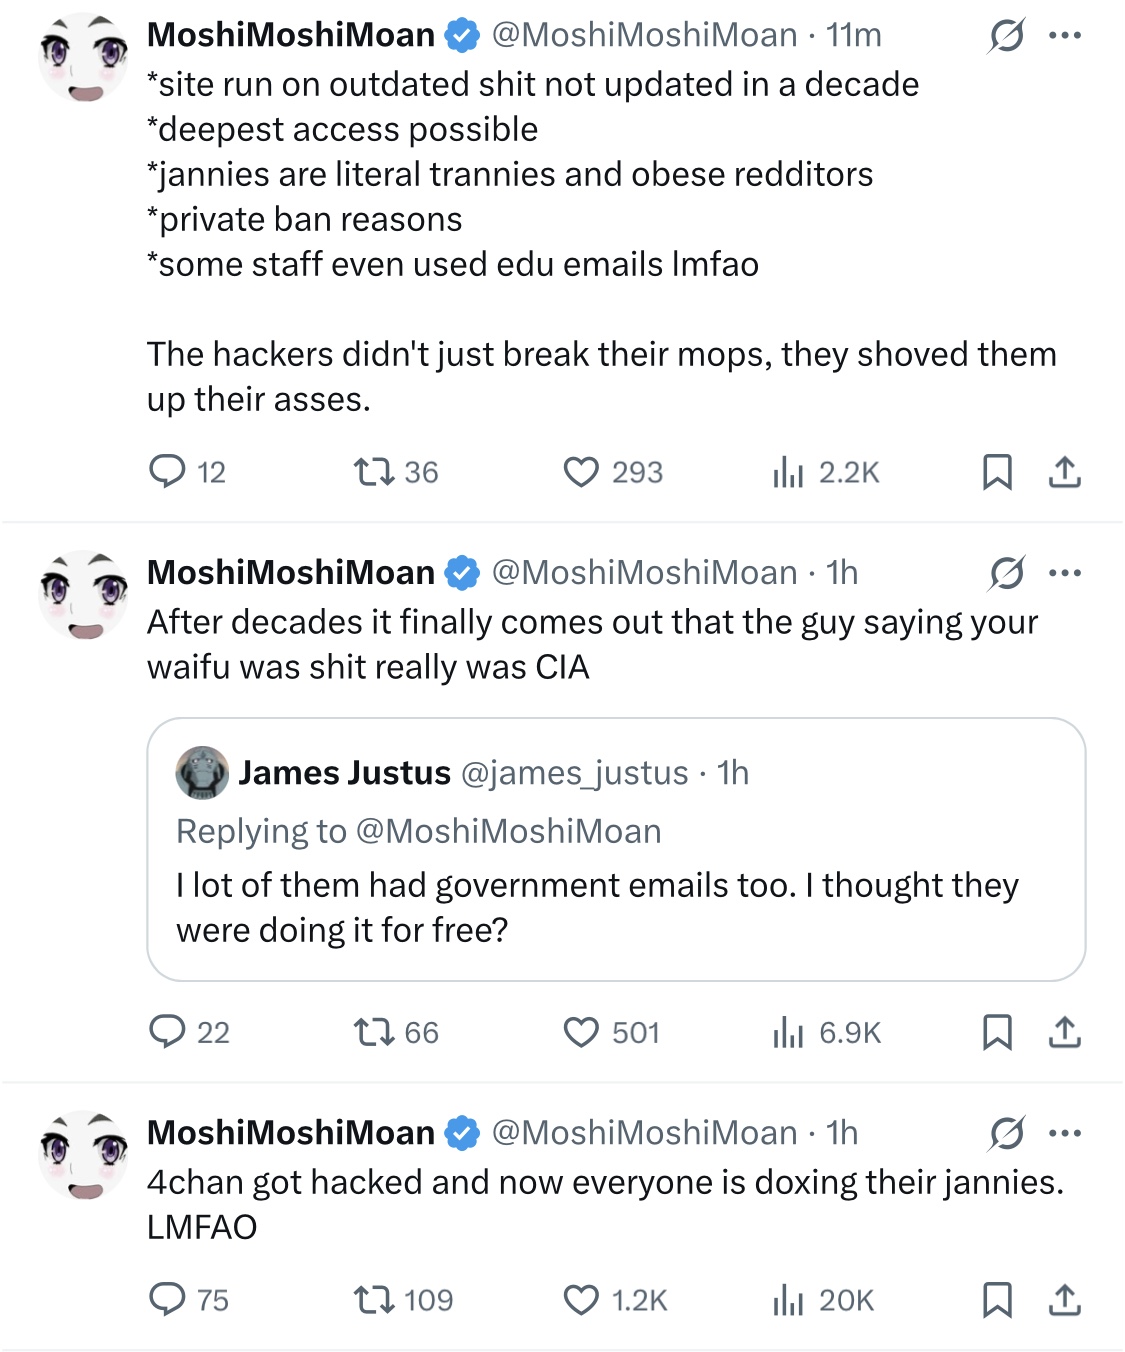Repost the tweet with 66 reposts
This screenshot has width=1125, height=1352.
(x=374, y=1031)
